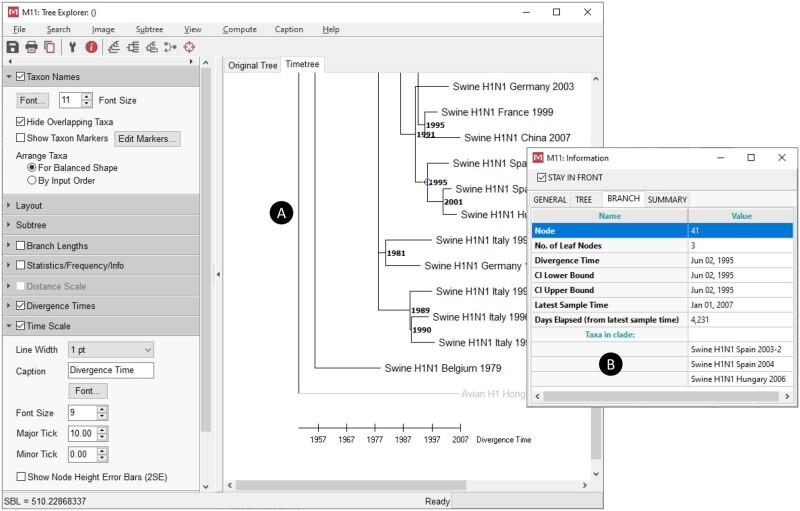The height and width of the screenshot is (511, 800).
Task: Expand the Subtree panel section
Action: click(32, 225)
